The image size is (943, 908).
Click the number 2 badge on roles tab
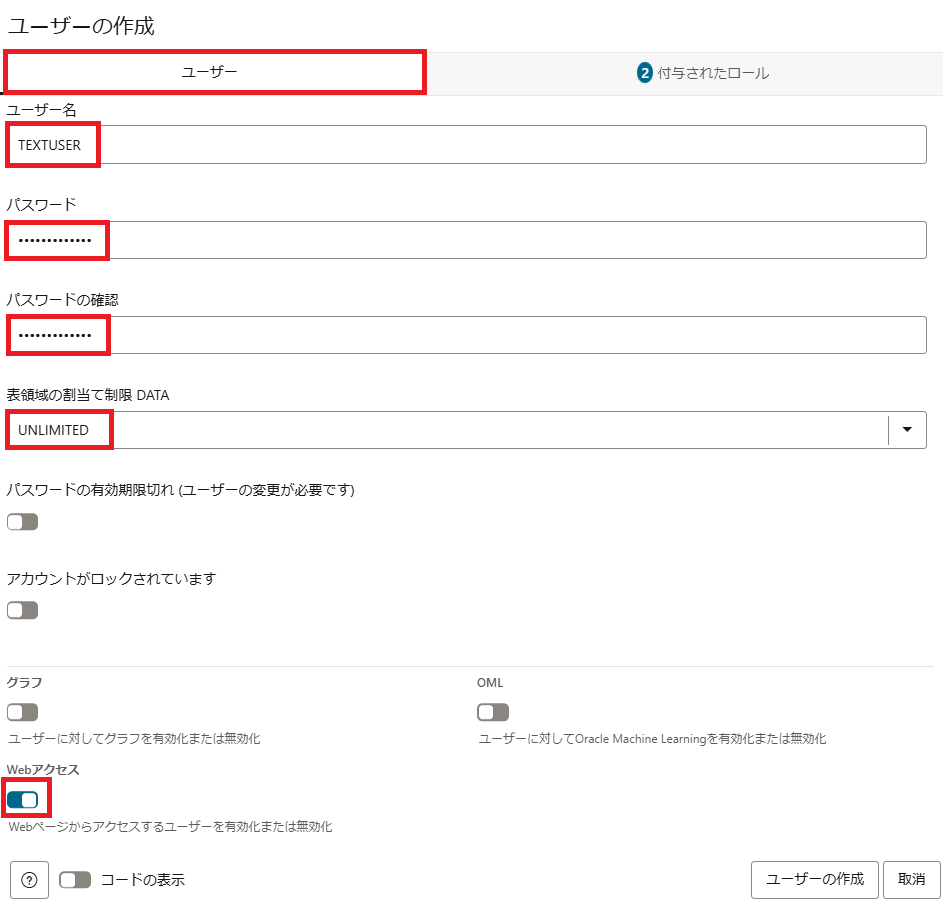tap(645, 73)
